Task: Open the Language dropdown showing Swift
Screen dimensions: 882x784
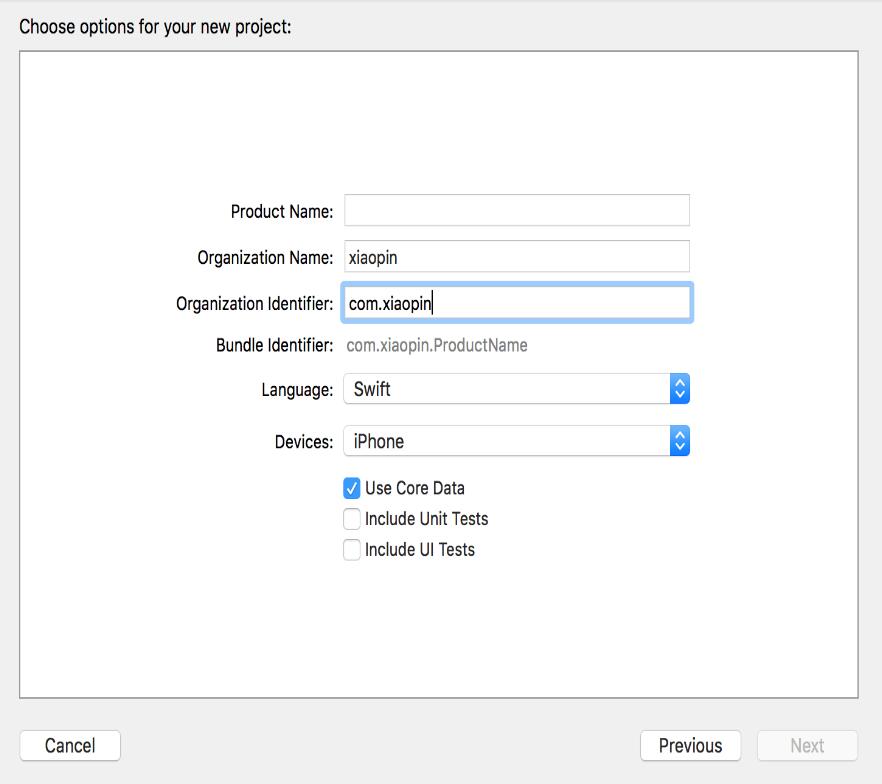Action: [506, 389]
